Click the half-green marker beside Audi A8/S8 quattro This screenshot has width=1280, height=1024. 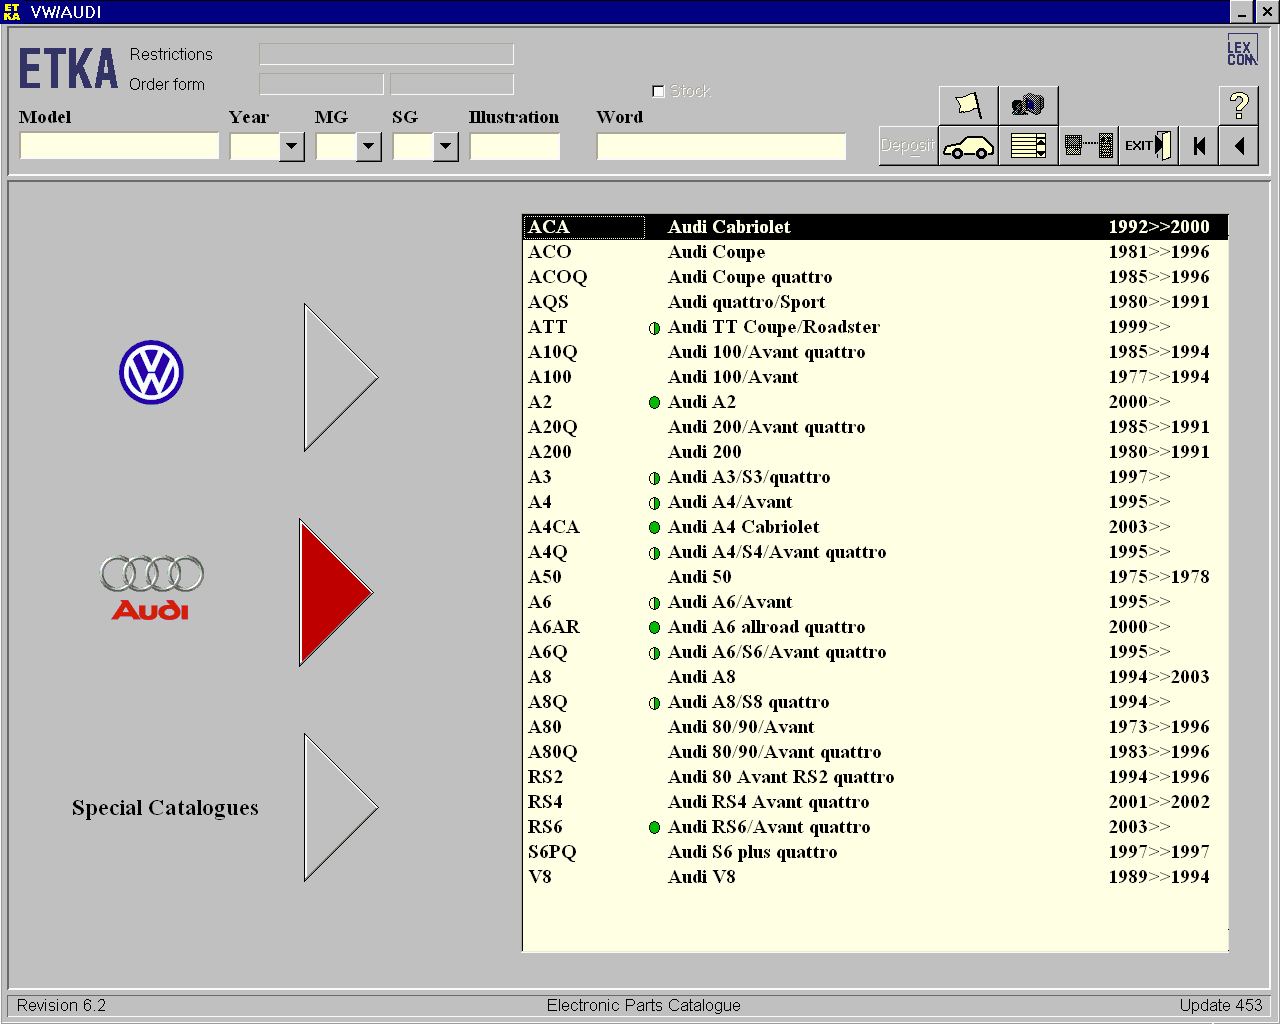654,703
